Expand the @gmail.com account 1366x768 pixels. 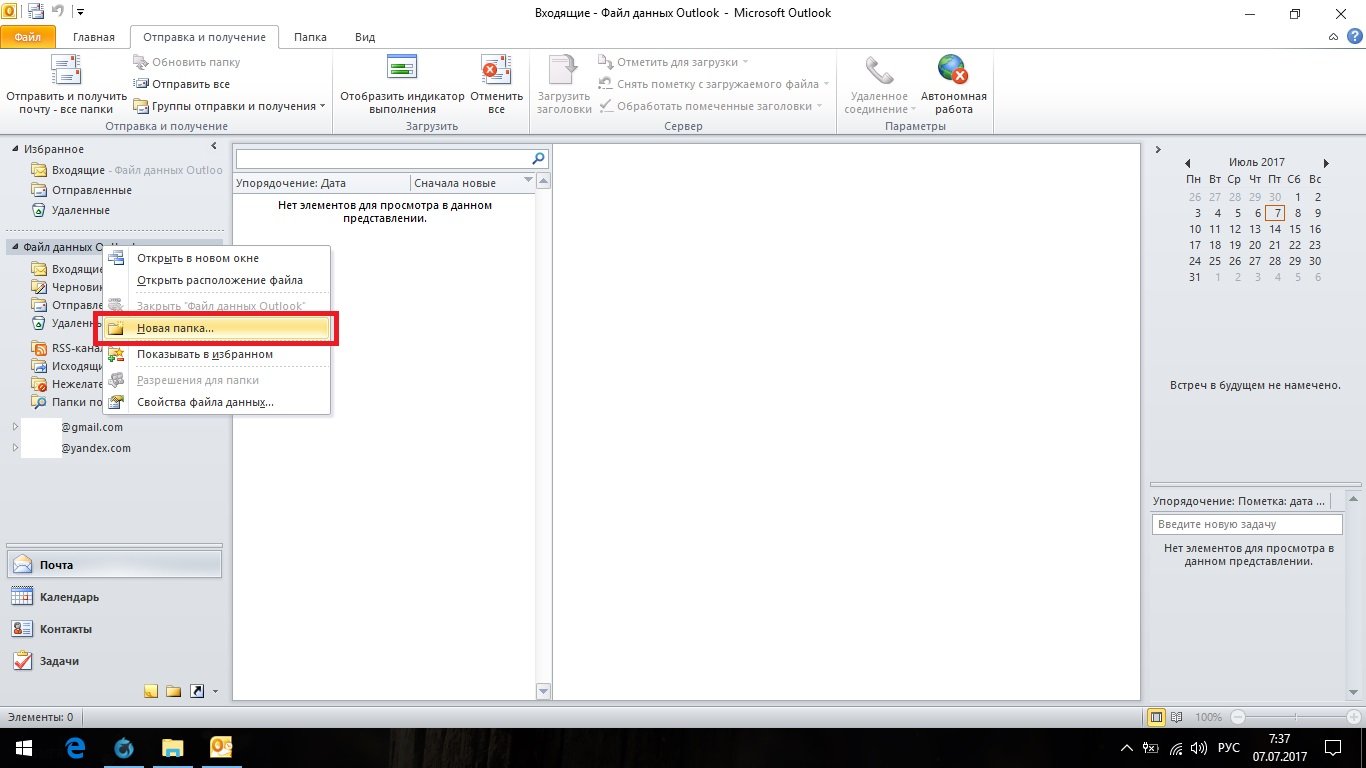pyautogui.click(x=15, y=427)
